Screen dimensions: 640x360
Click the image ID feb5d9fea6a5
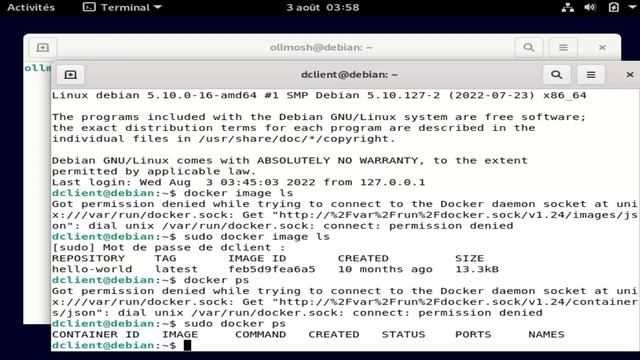[271, 269]
